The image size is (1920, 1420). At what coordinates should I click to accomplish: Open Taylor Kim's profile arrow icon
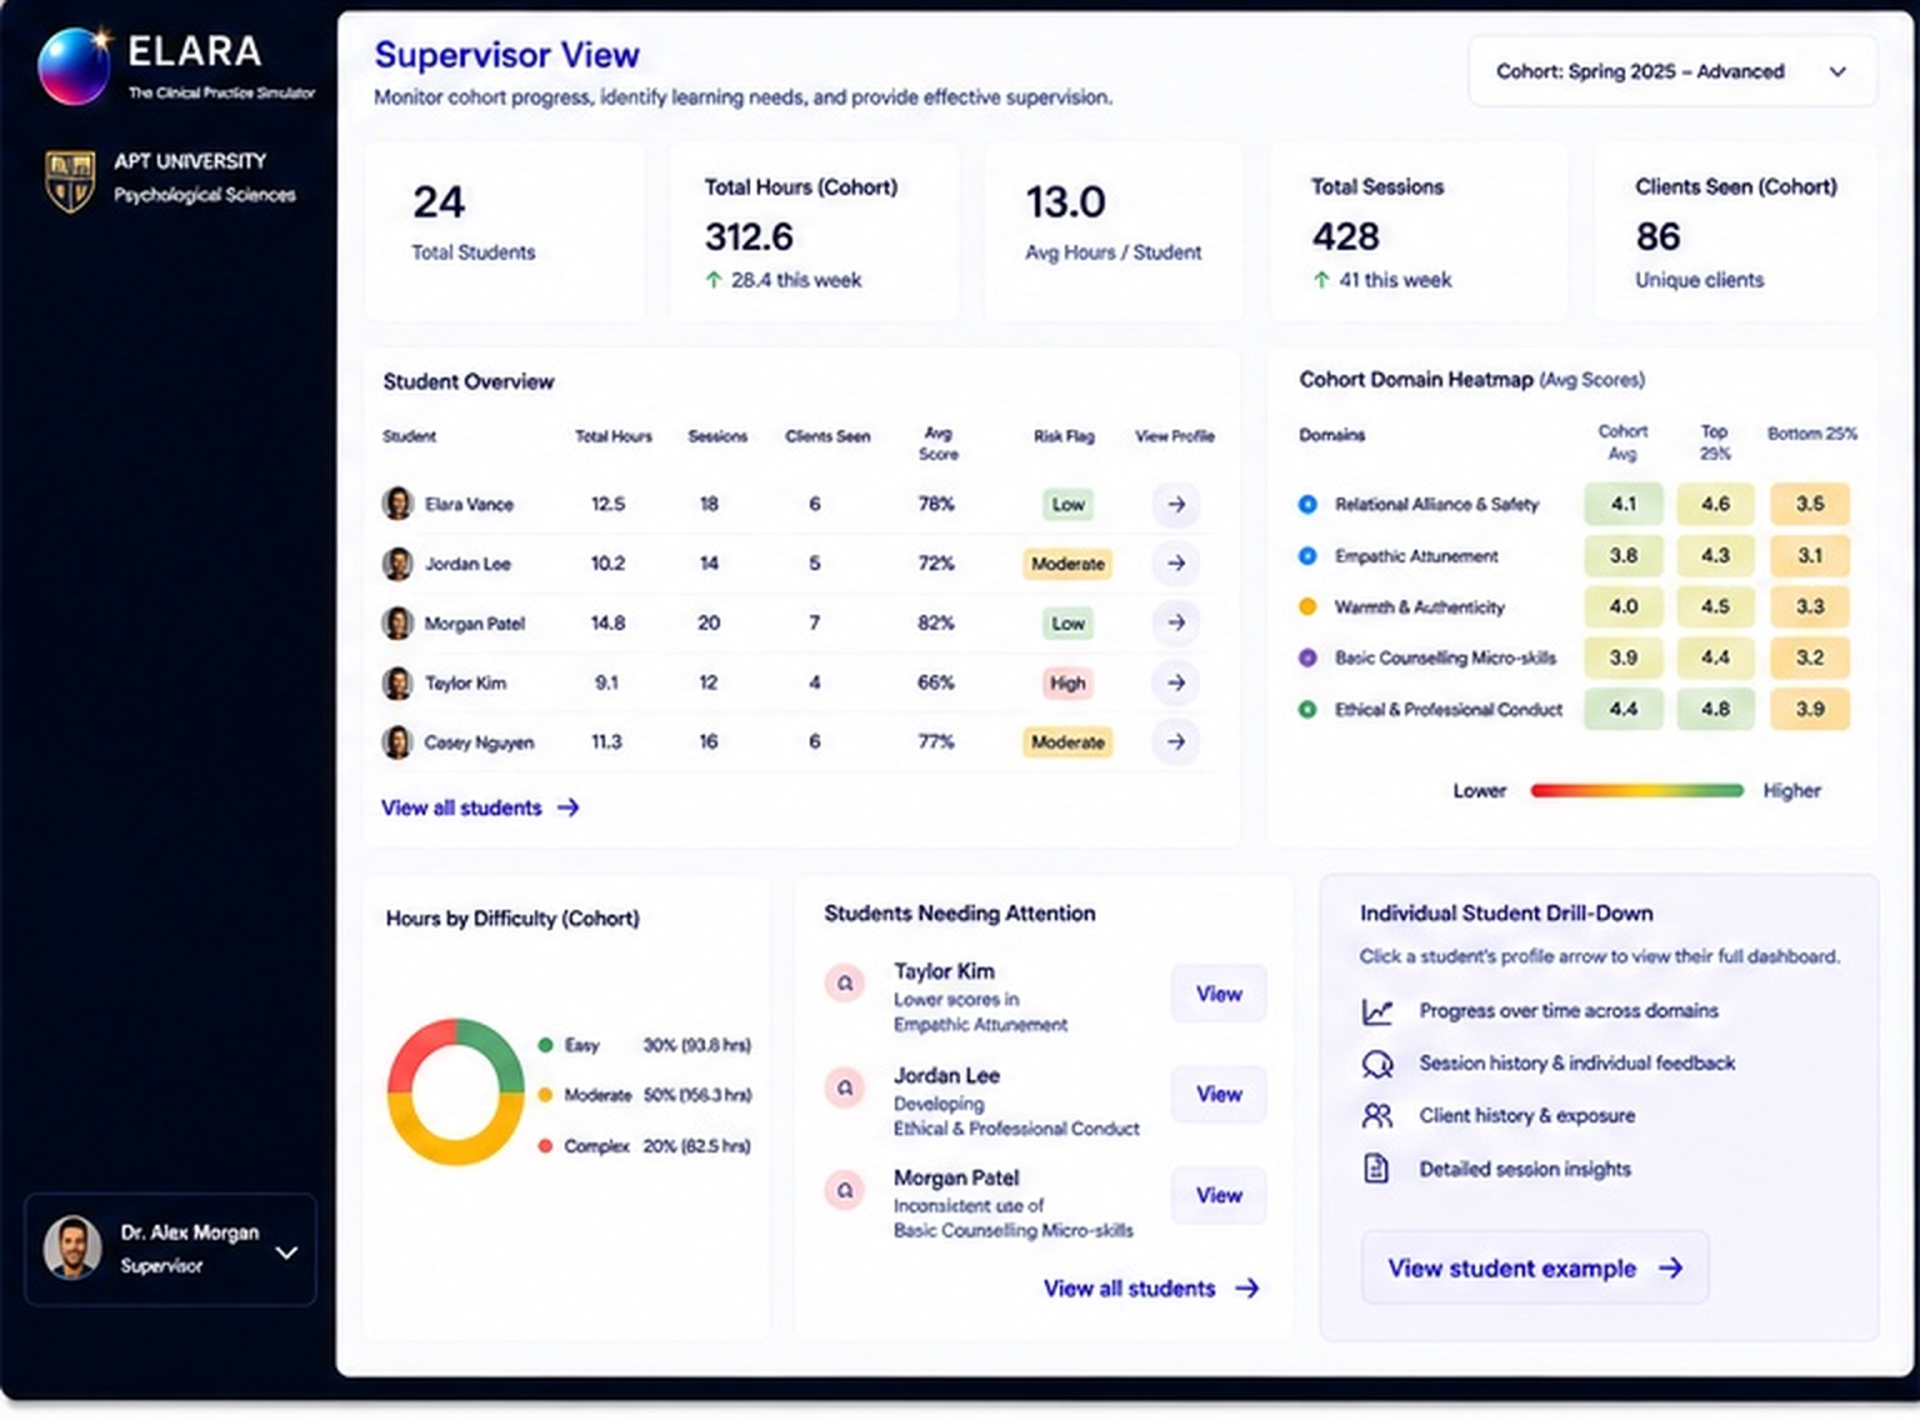coord(1176,682)
